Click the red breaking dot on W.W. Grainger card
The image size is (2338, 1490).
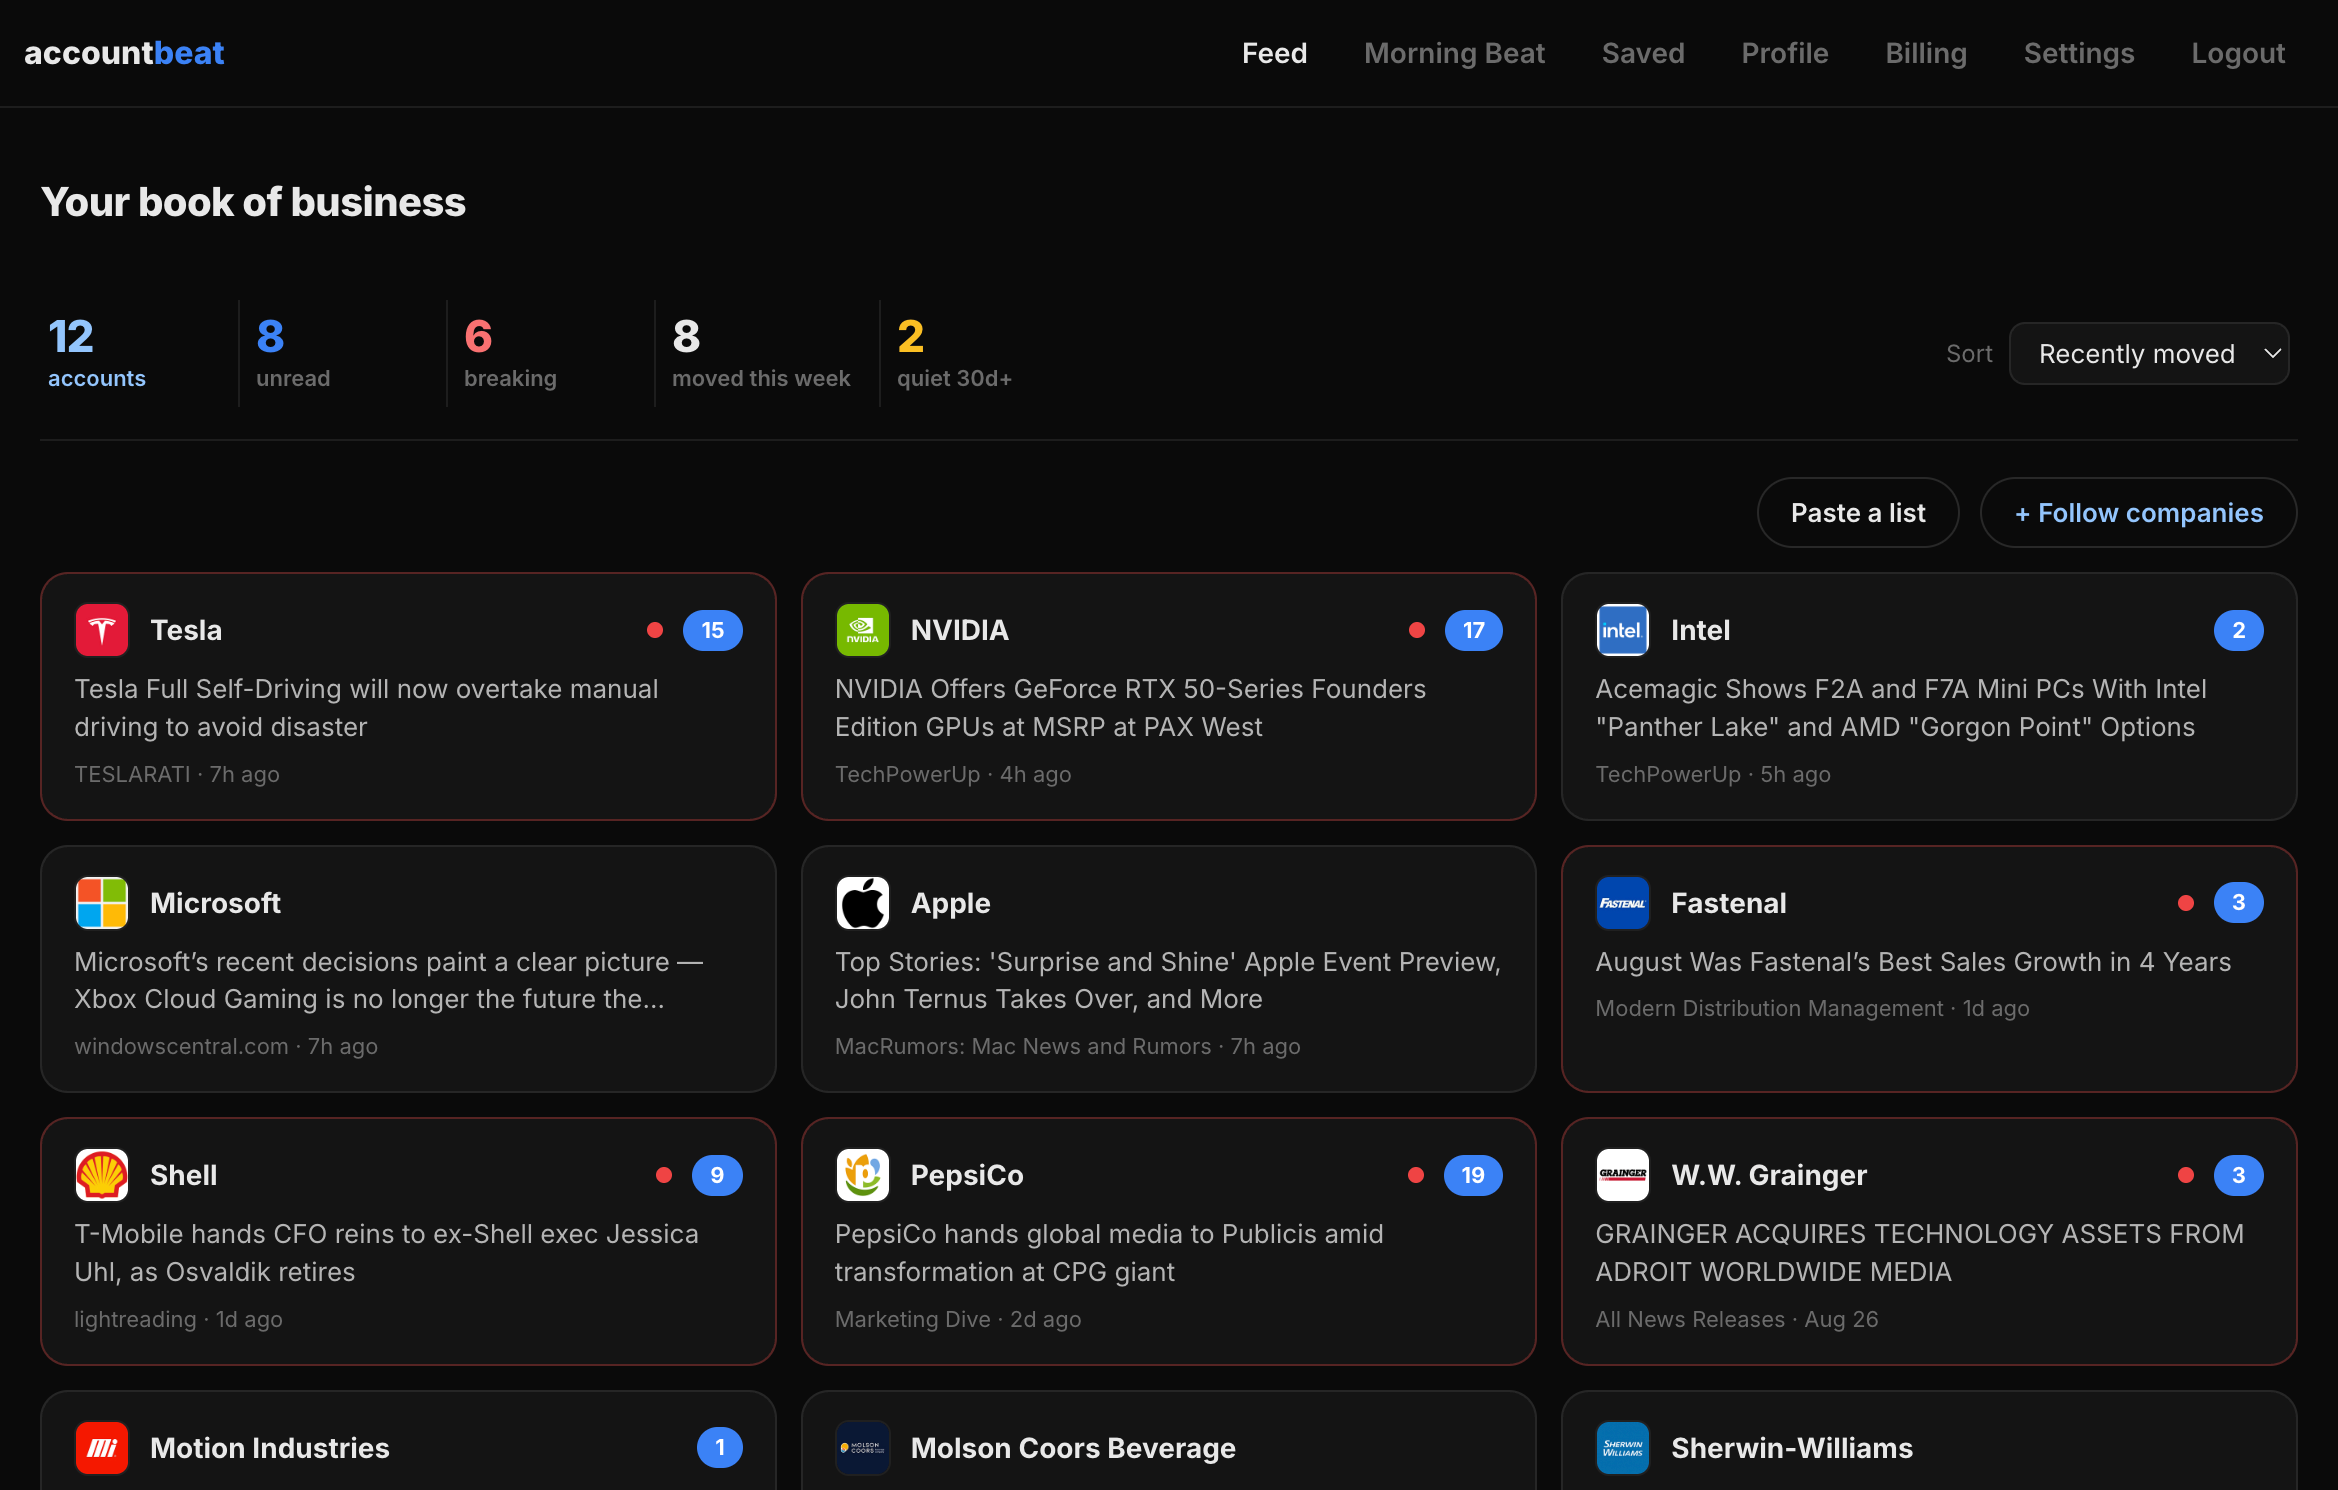pos(2185,1175)
